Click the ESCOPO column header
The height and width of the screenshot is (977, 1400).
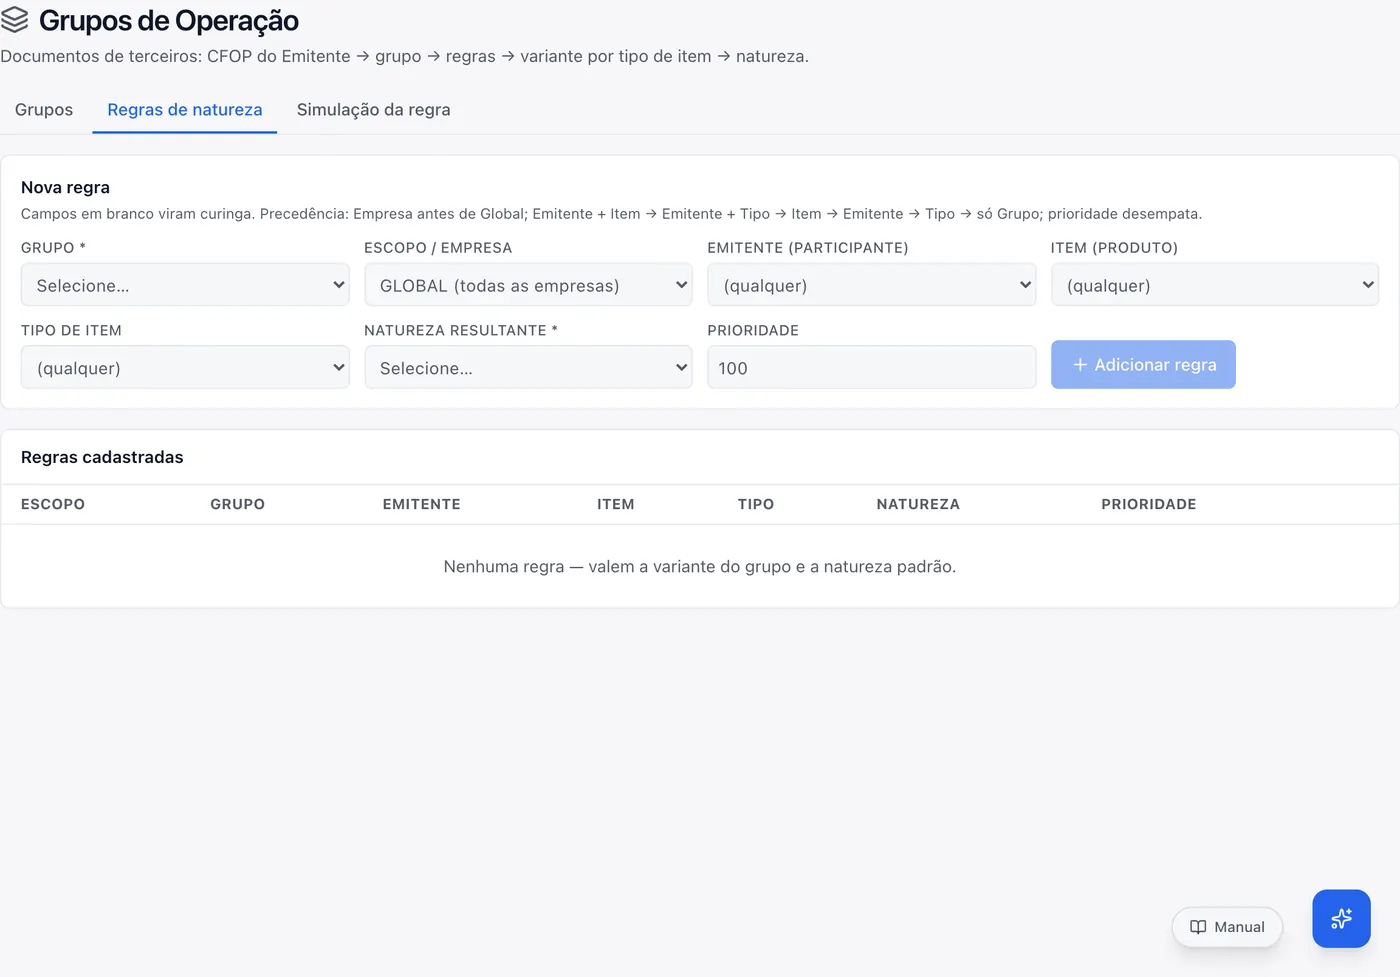[x=53, y=505]
